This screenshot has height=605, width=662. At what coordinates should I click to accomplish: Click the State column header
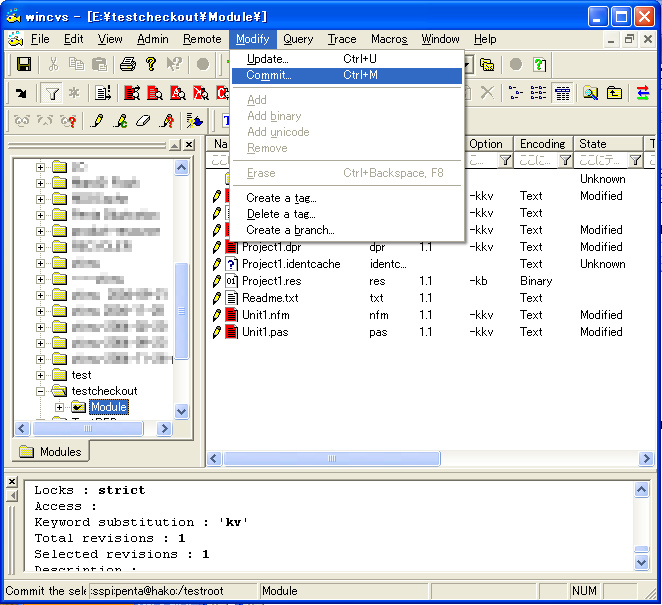(608, 144)
